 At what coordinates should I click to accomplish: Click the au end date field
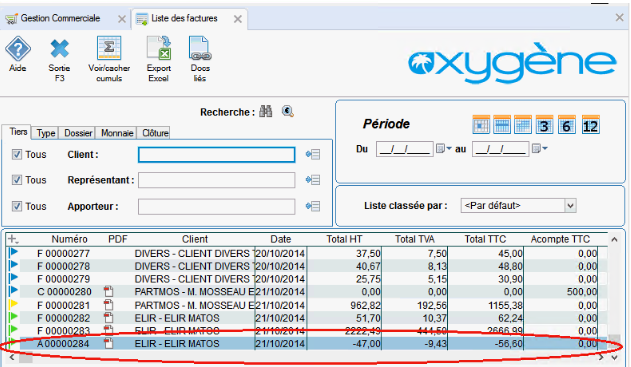pos(500,149)
